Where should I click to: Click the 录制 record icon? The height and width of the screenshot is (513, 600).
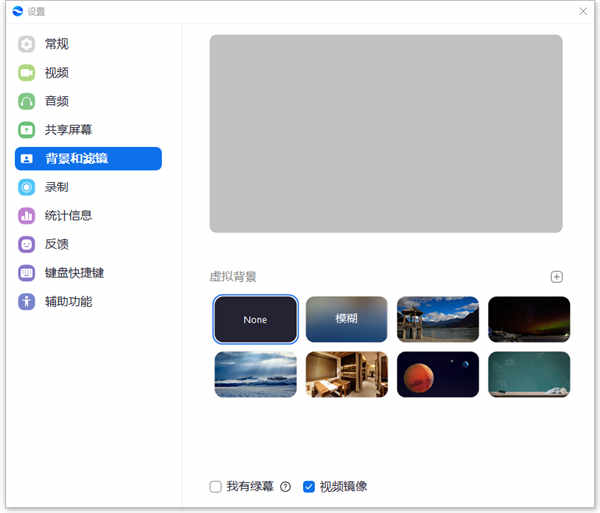pos(26,187)
